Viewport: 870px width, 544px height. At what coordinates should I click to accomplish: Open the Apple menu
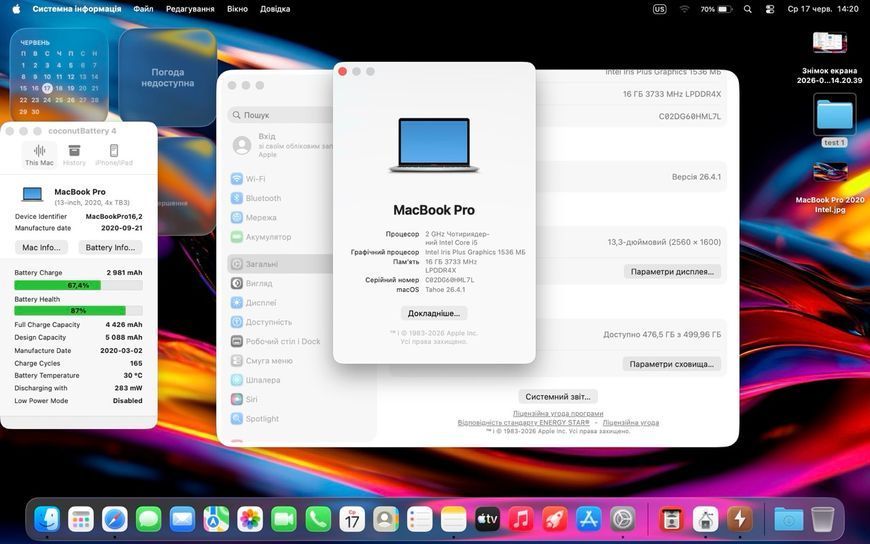(16, 9)
